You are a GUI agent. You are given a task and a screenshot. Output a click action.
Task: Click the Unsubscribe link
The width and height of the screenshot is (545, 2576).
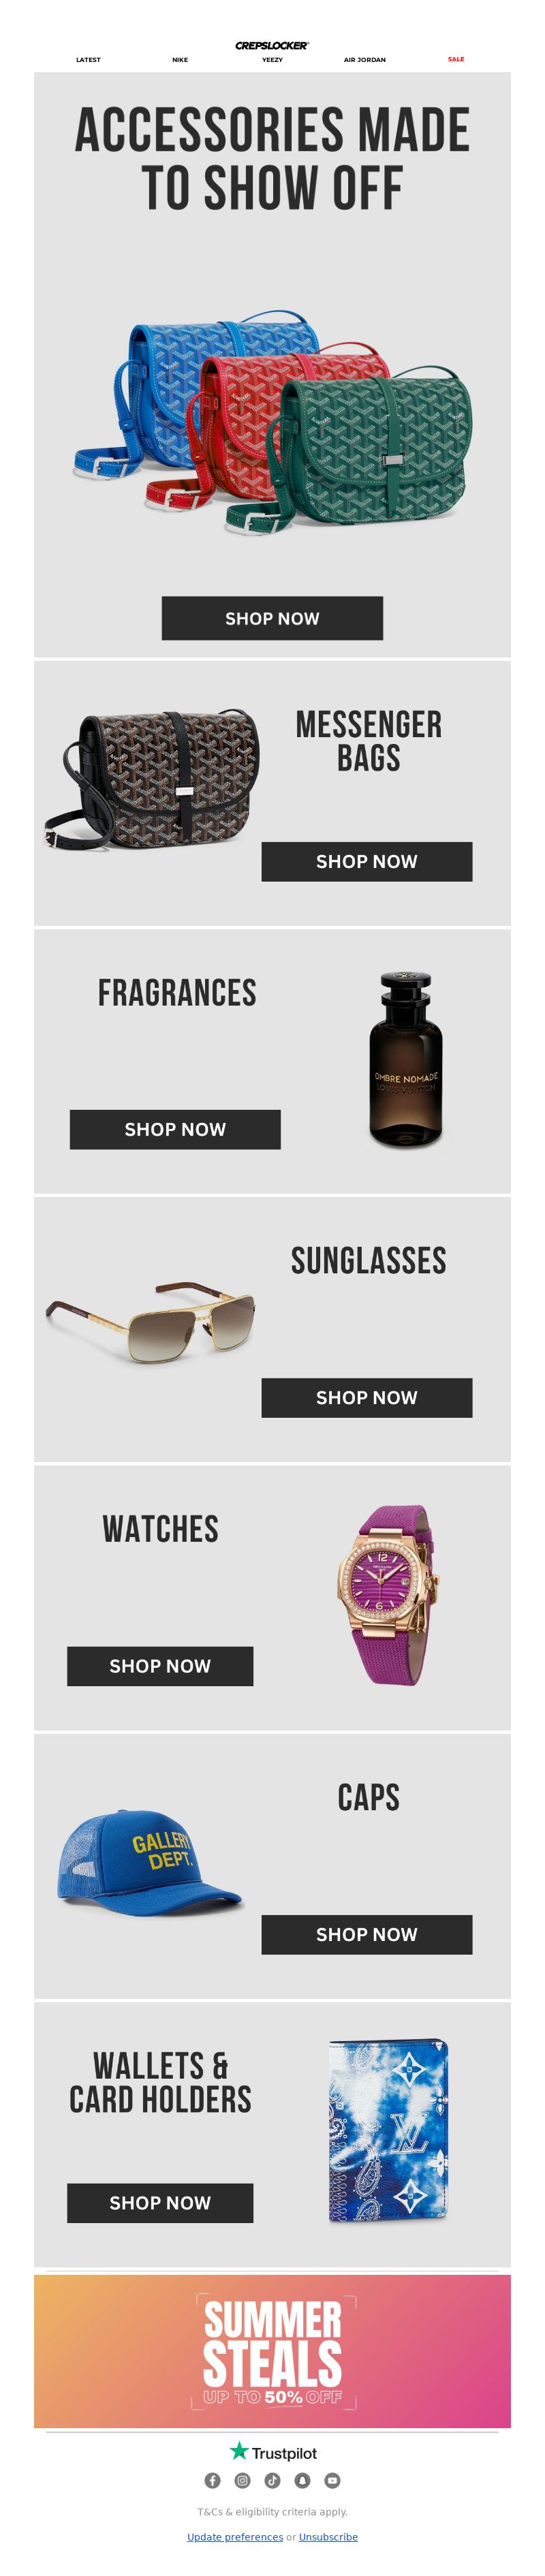pyautogui.click(x=328, y=2536)
